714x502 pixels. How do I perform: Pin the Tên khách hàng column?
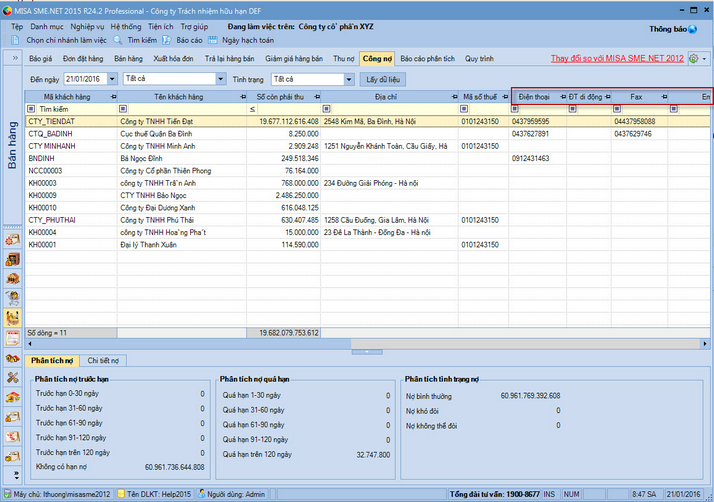pyautogui.click(x=243, y=97)
